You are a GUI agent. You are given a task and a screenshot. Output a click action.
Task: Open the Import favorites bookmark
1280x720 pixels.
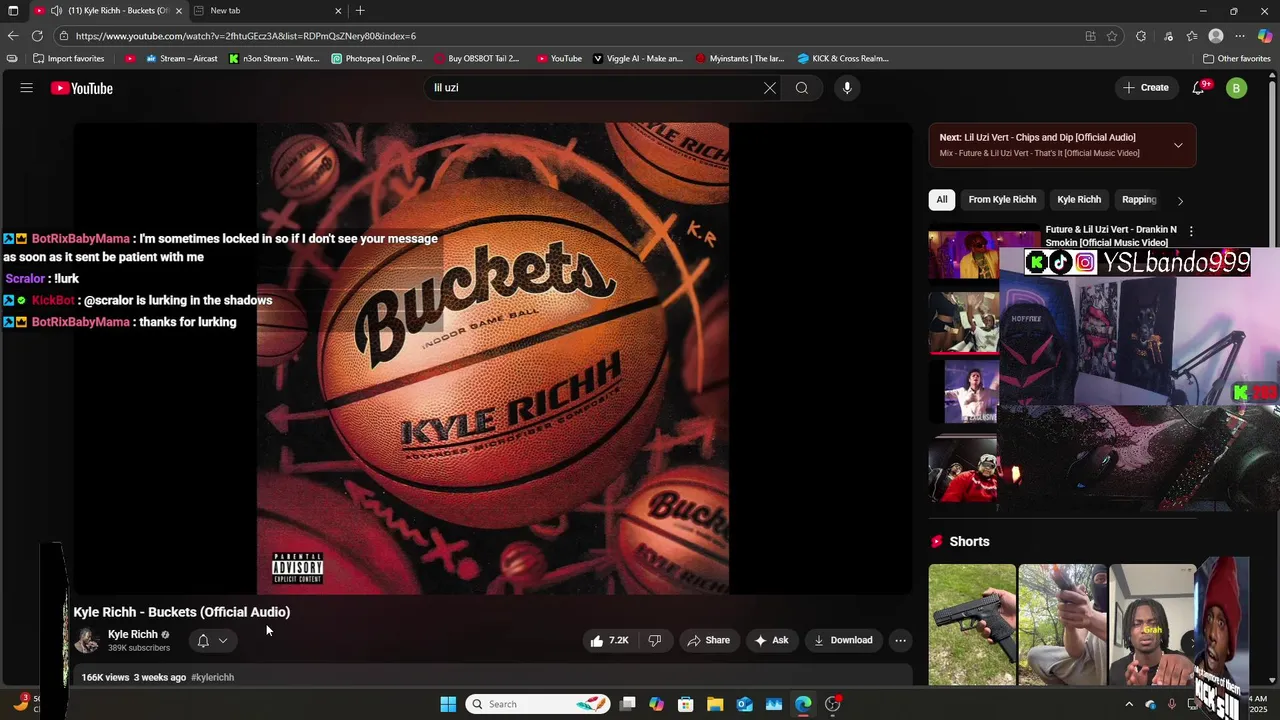tap(69, 59)
